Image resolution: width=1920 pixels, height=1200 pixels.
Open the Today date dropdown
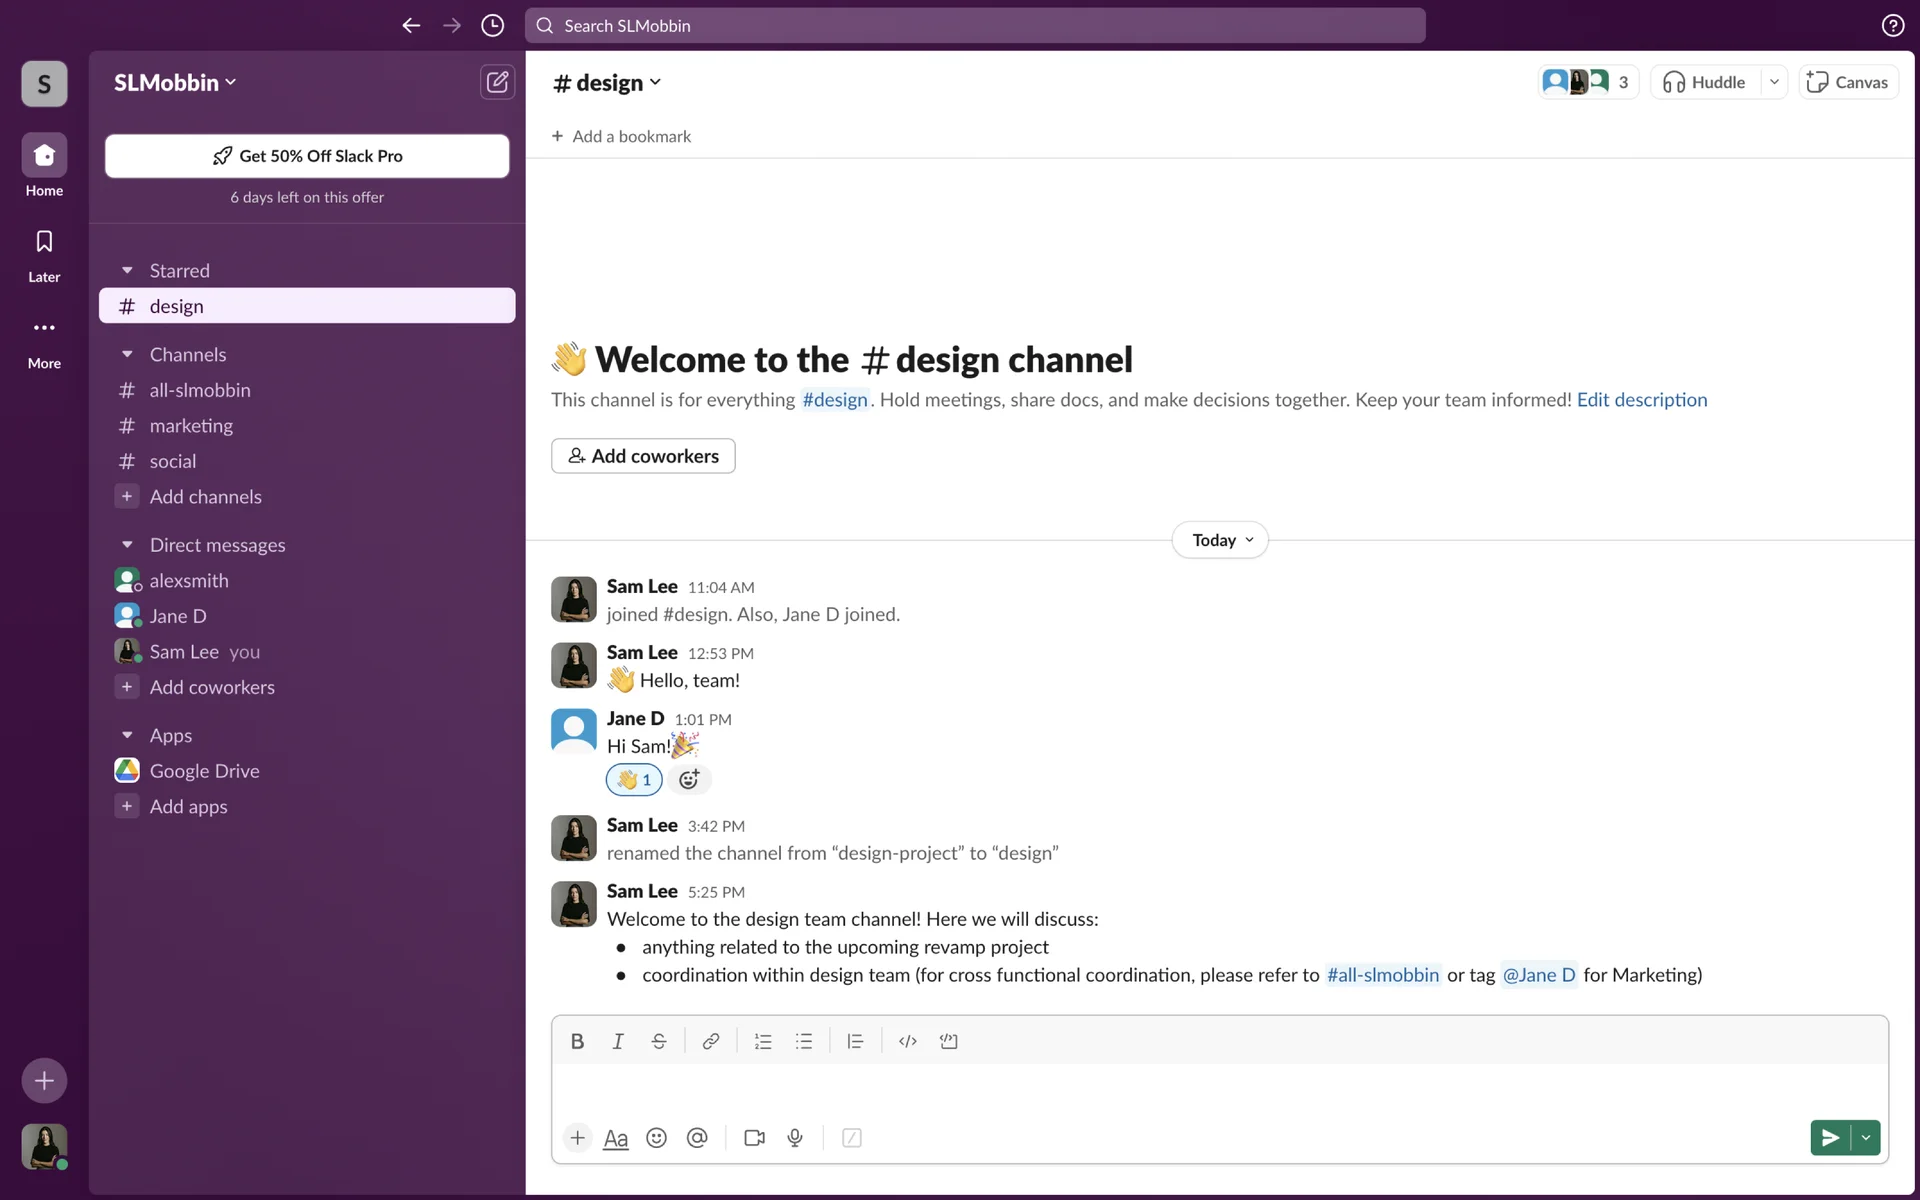pyautogui.click(x=1220, y=540)
